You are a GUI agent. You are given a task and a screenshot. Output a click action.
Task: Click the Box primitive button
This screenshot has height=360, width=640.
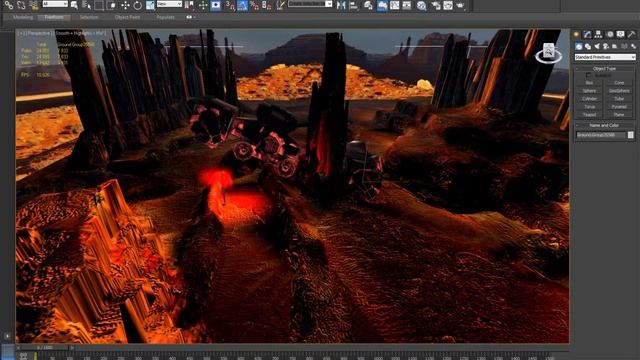[589, 83]
